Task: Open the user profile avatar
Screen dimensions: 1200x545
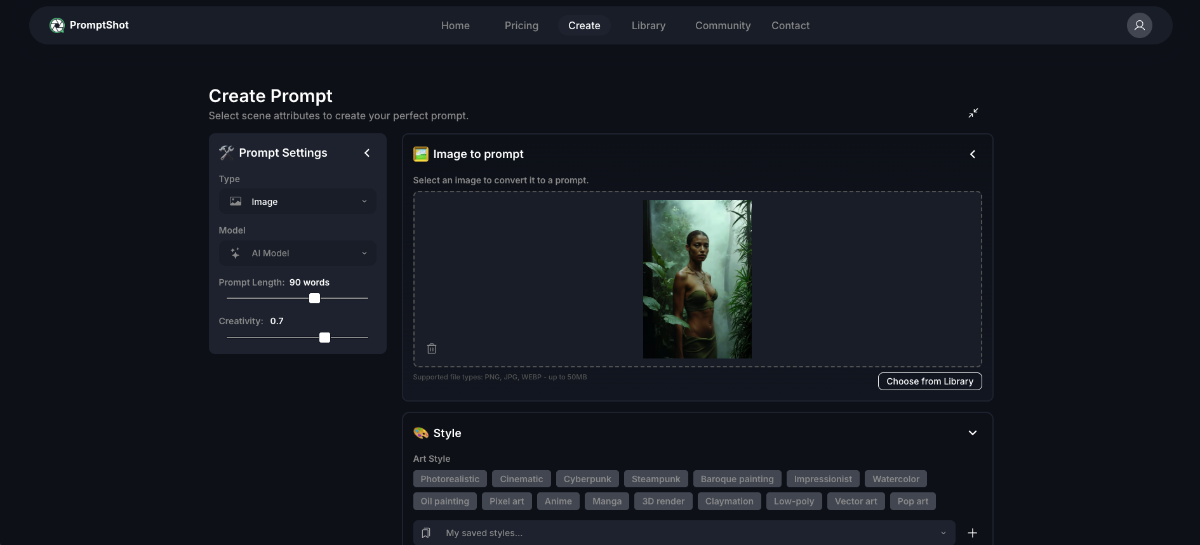Action: (x=1139, y=25)
